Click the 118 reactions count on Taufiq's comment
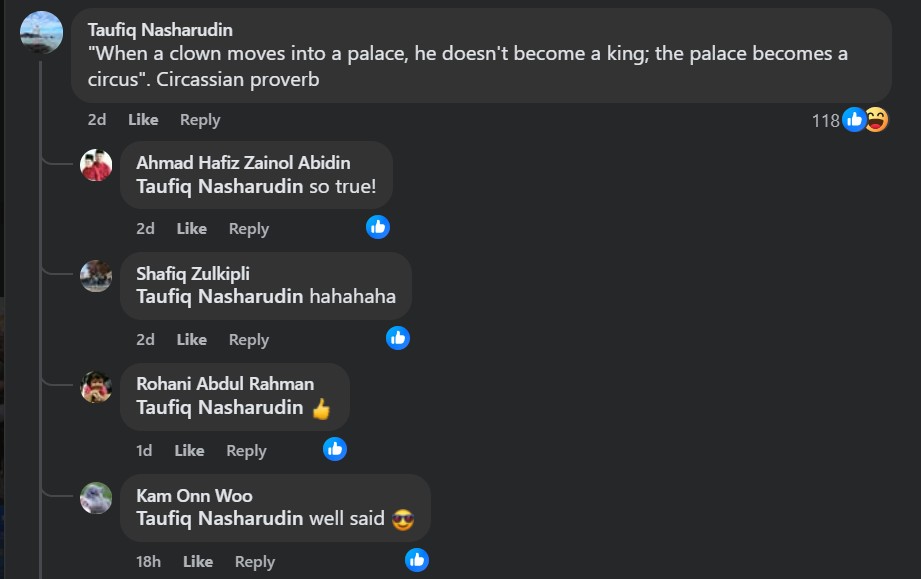 825,121
